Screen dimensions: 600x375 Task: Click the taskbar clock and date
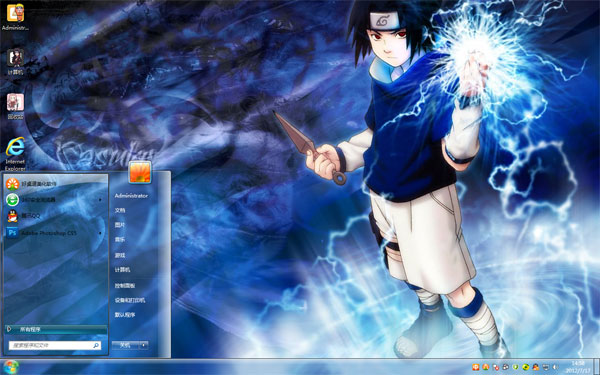(x=578, y=367)
